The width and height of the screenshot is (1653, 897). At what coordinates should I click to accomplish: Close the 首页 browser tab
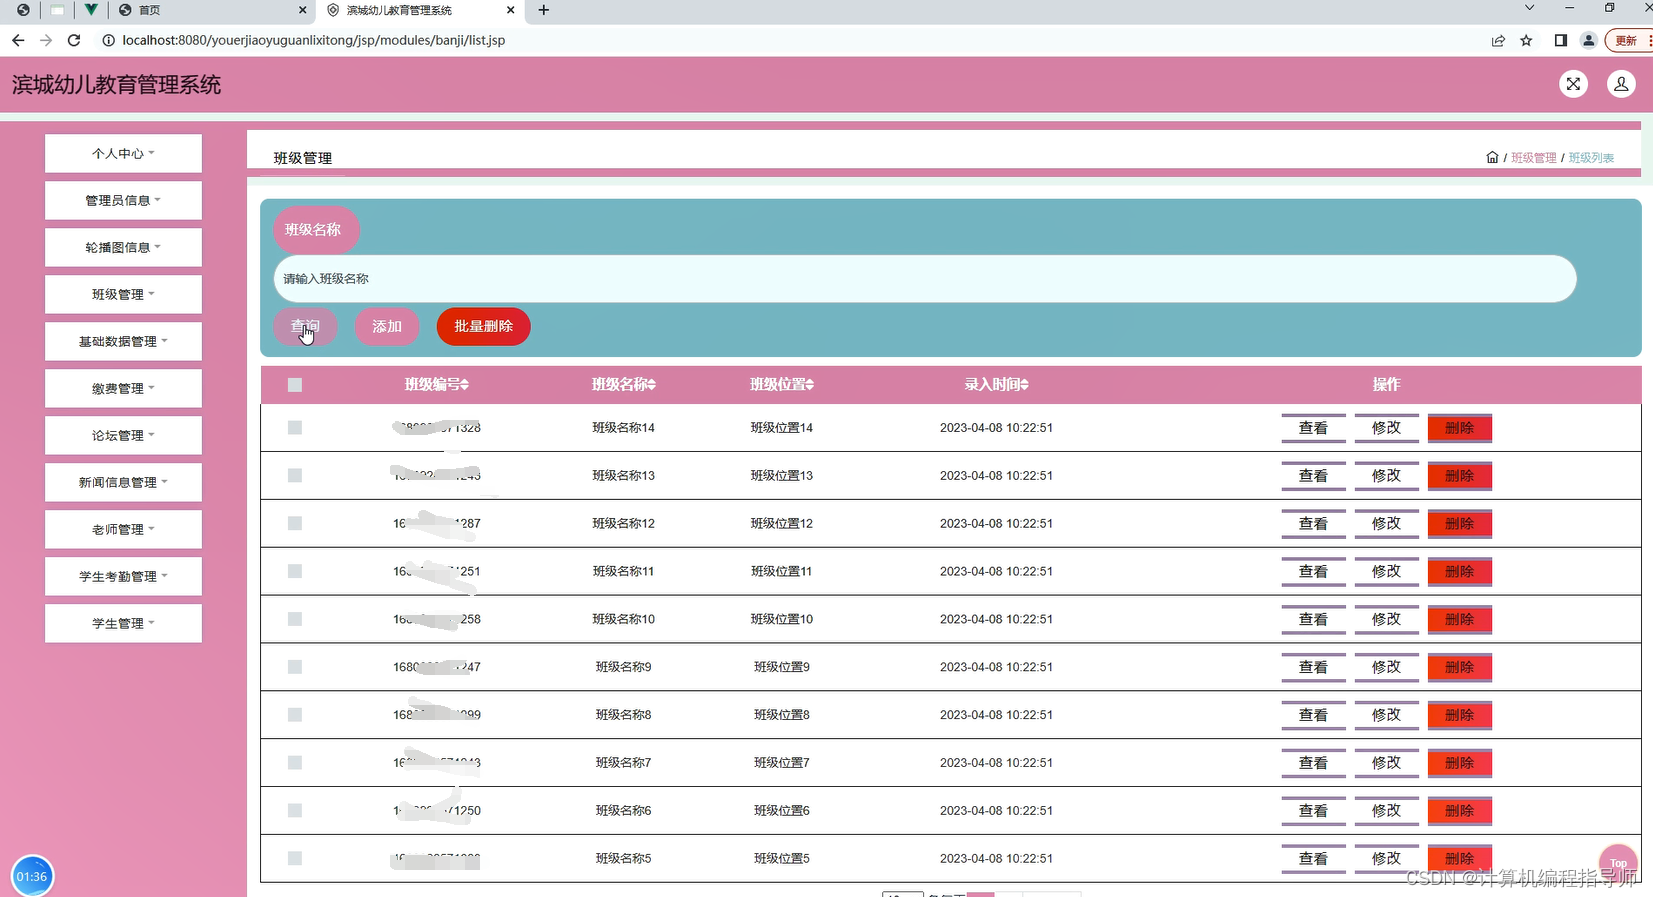303,10
